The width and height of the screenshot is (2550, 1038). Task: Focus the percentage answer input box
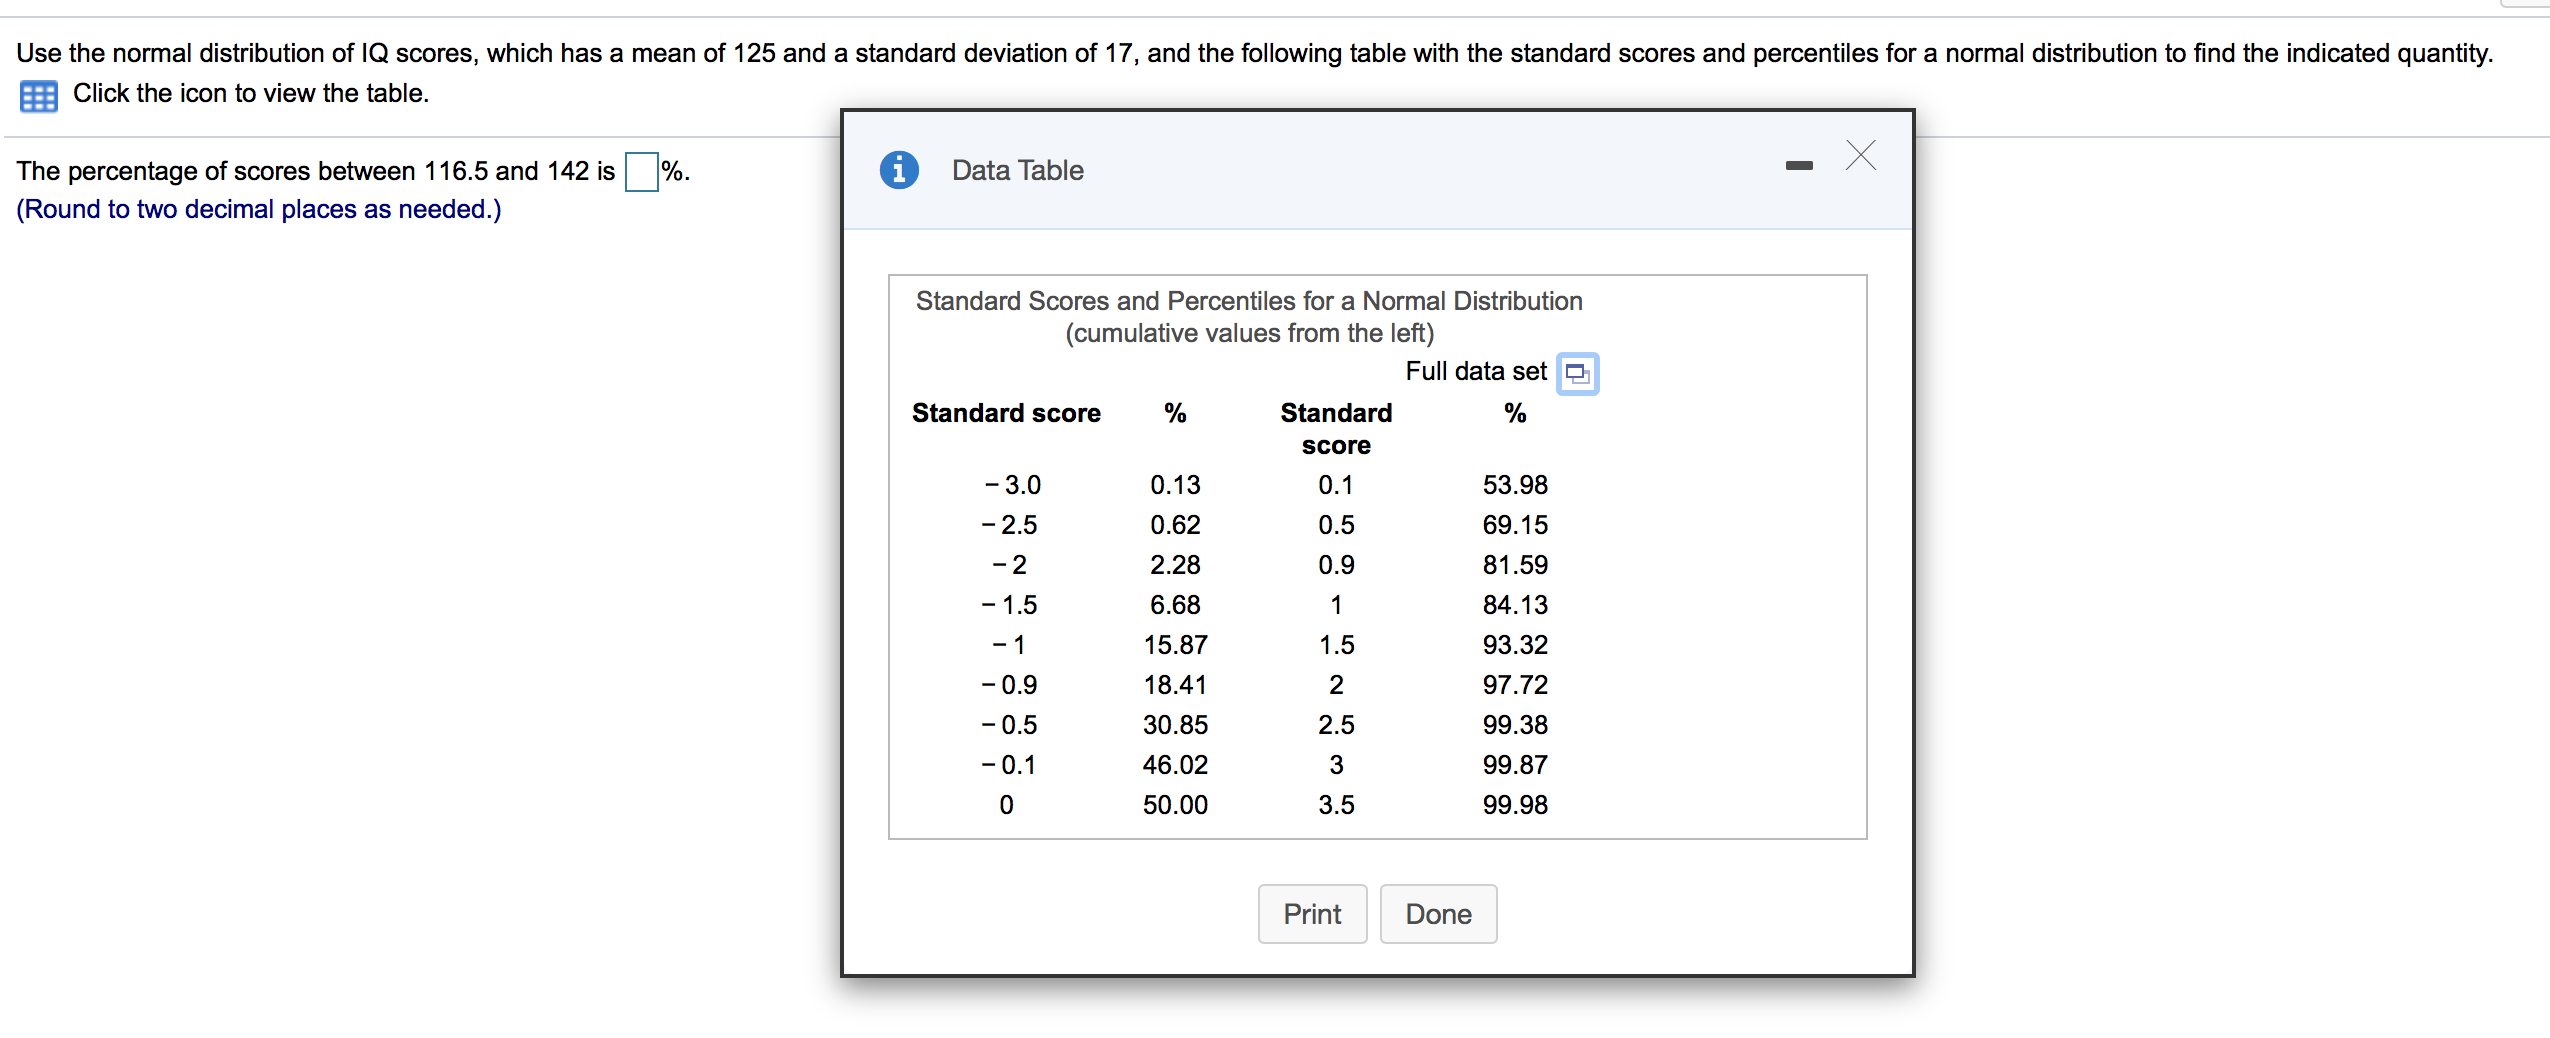[641, 172]
